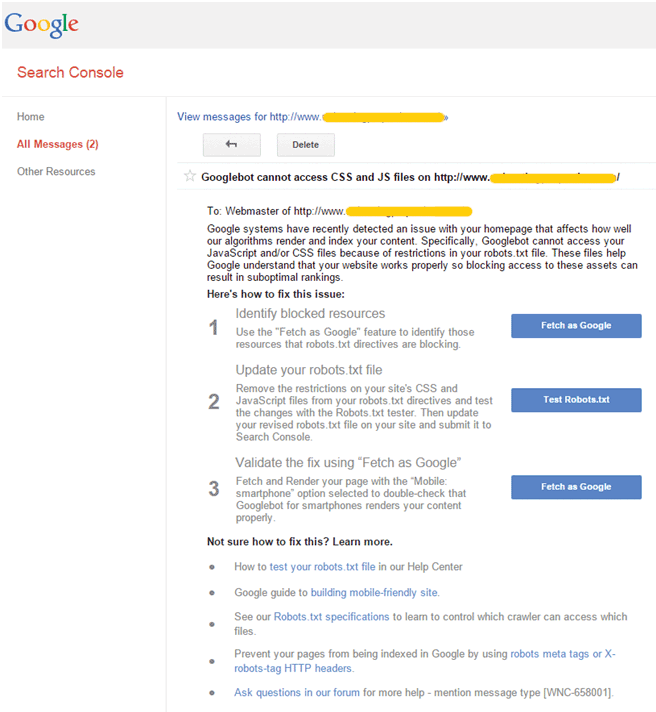Image resolution: width=656 pixels, height=712 pixels.
Task: Open View messages for site link
Action: (312, 117)
